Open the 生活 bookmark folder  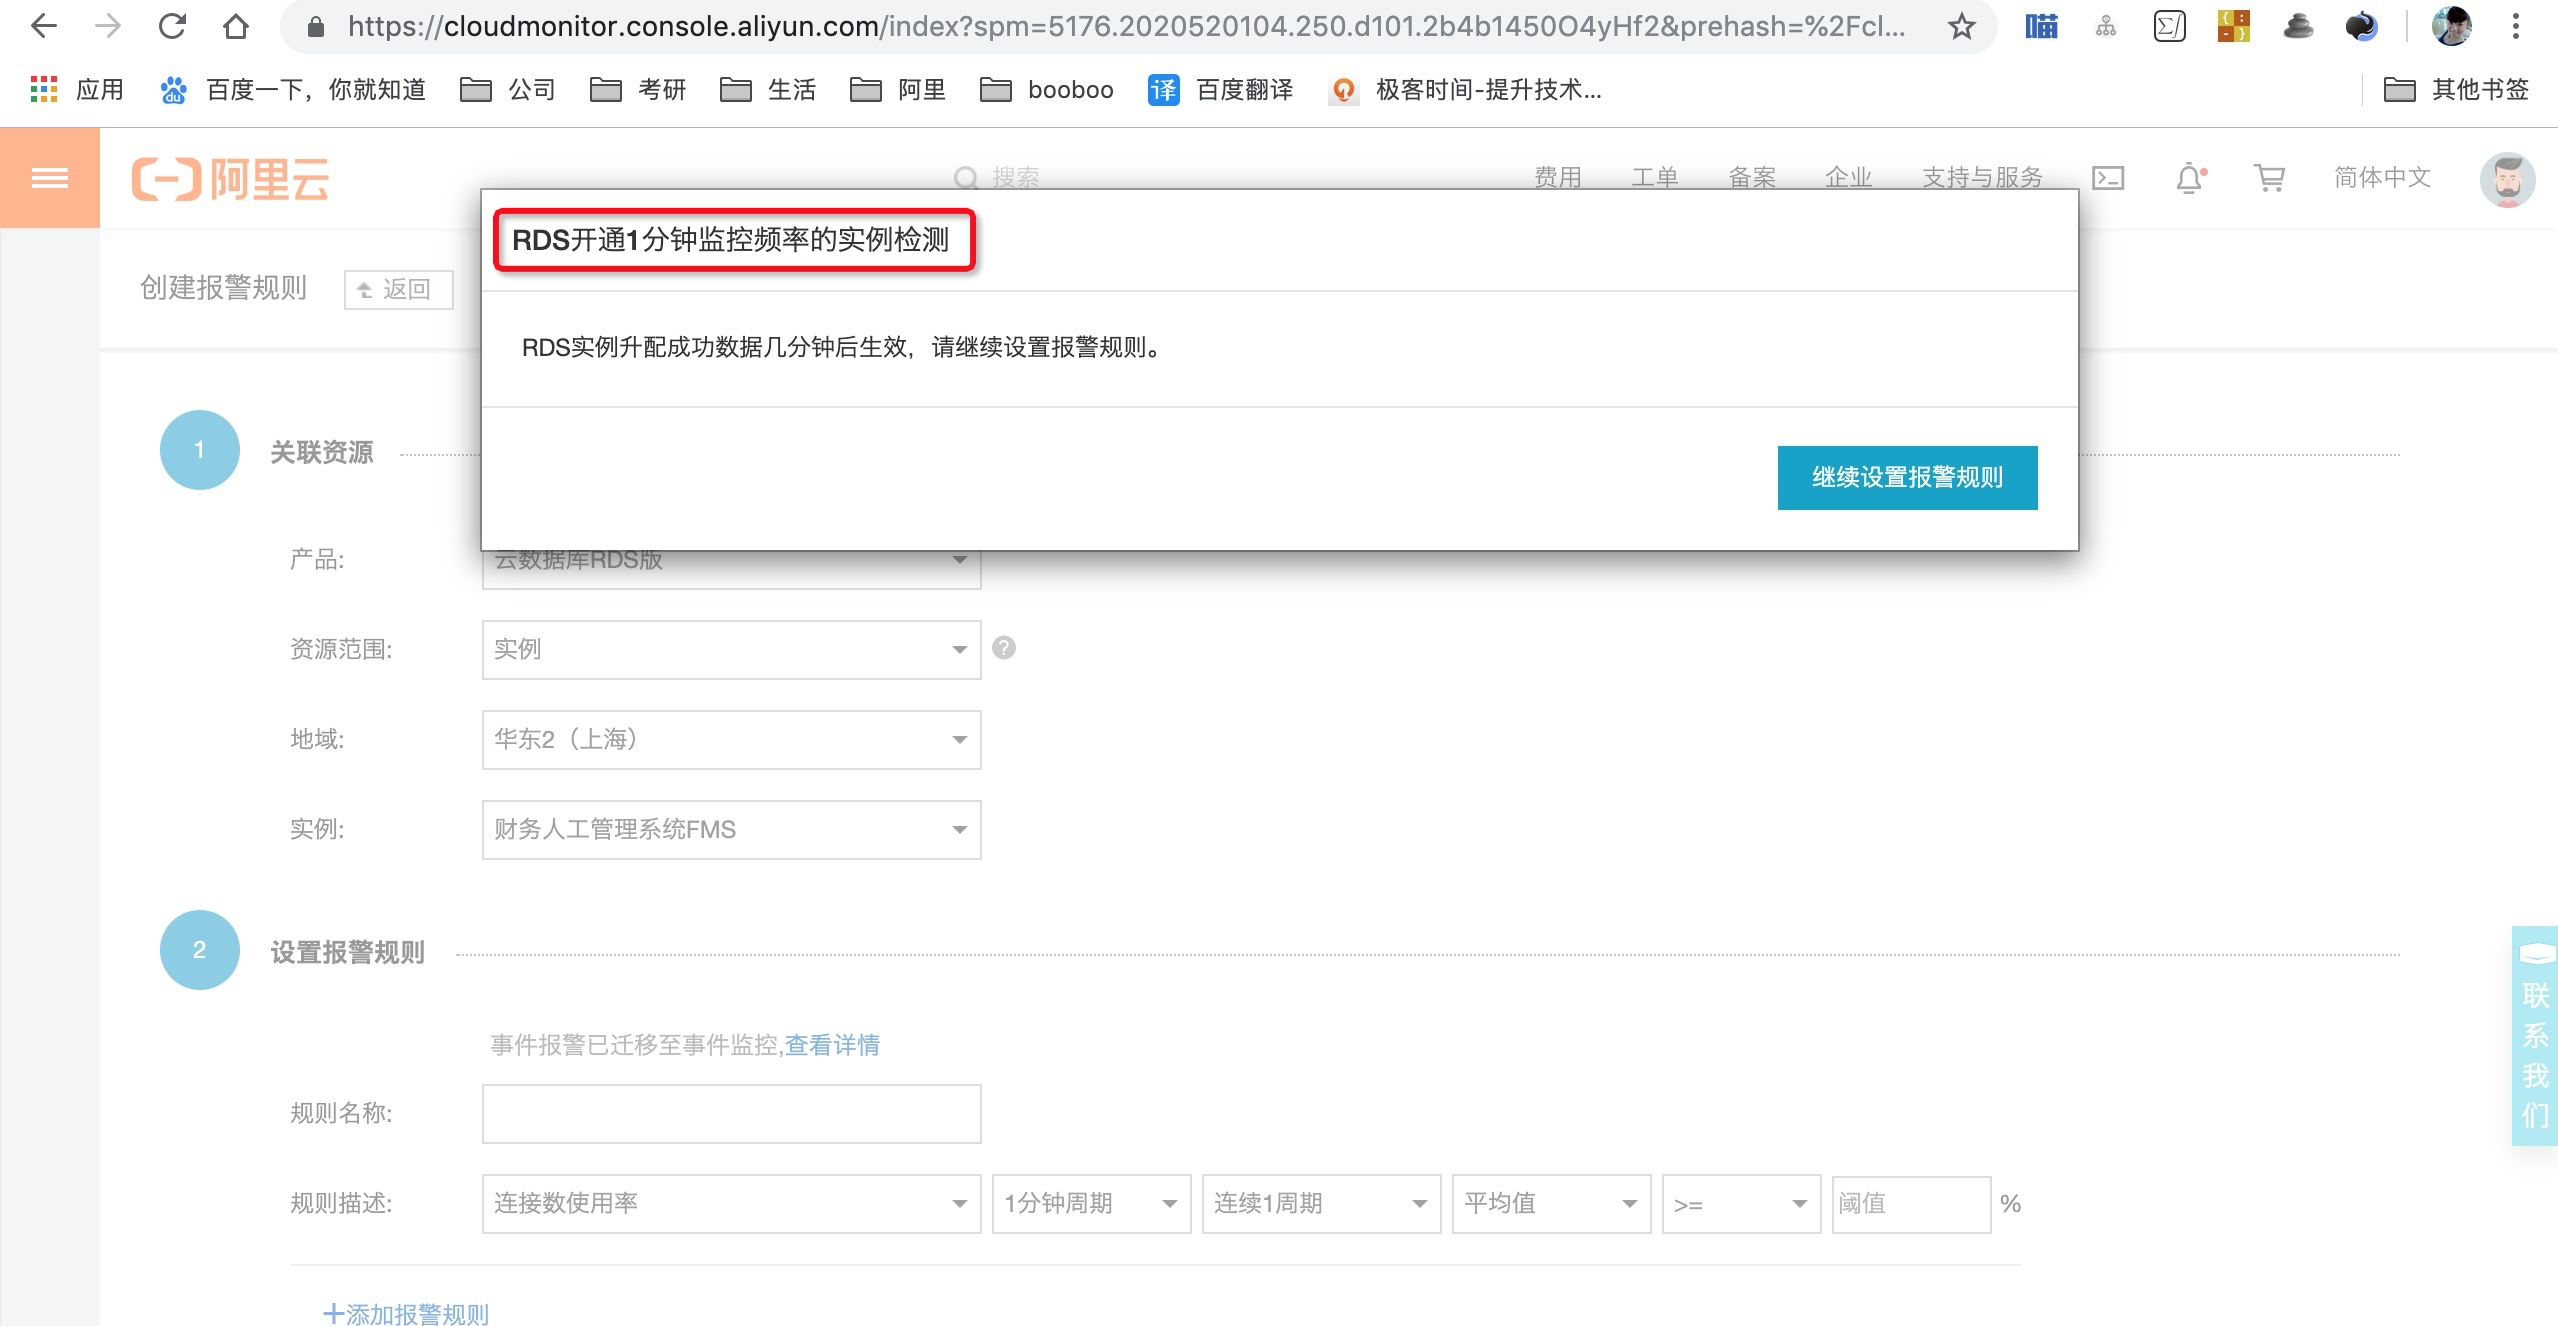point(767,90)
